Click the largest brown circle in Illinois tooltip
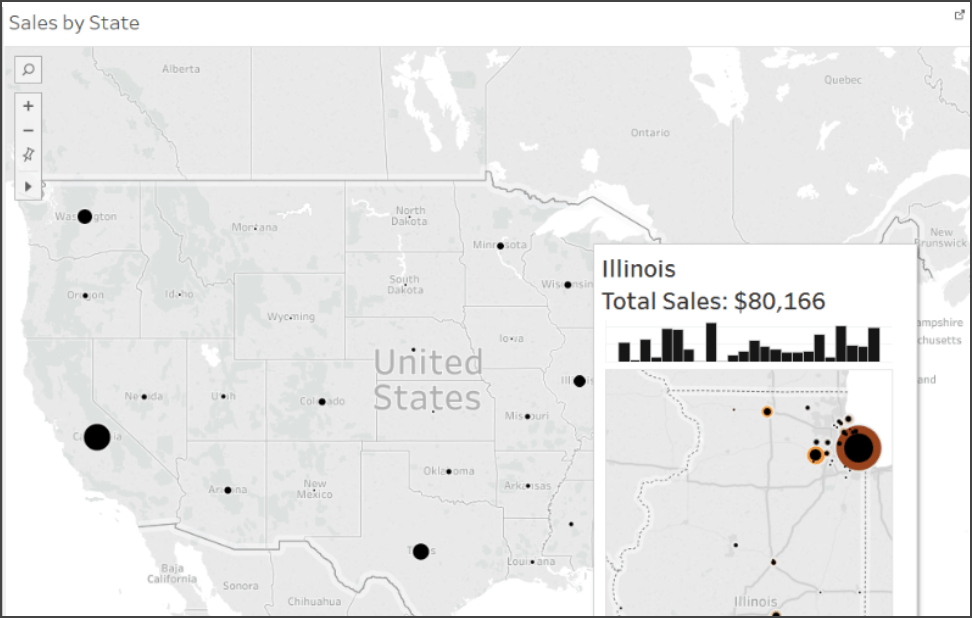This screenshot has width=972, height=618. [x=858, y=447]
